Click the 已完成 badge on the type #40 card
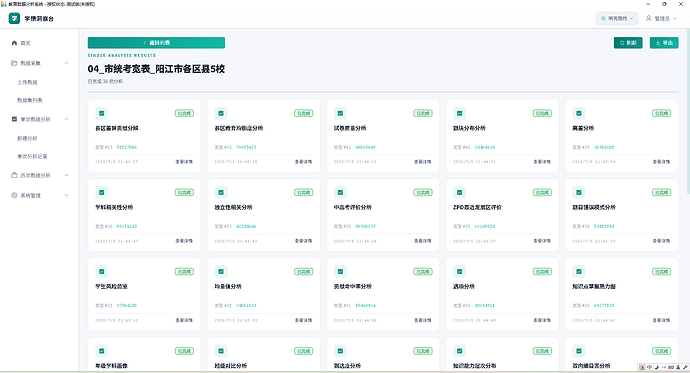The image size is (690, 373). pyautogui.click(x=542, y=113)
